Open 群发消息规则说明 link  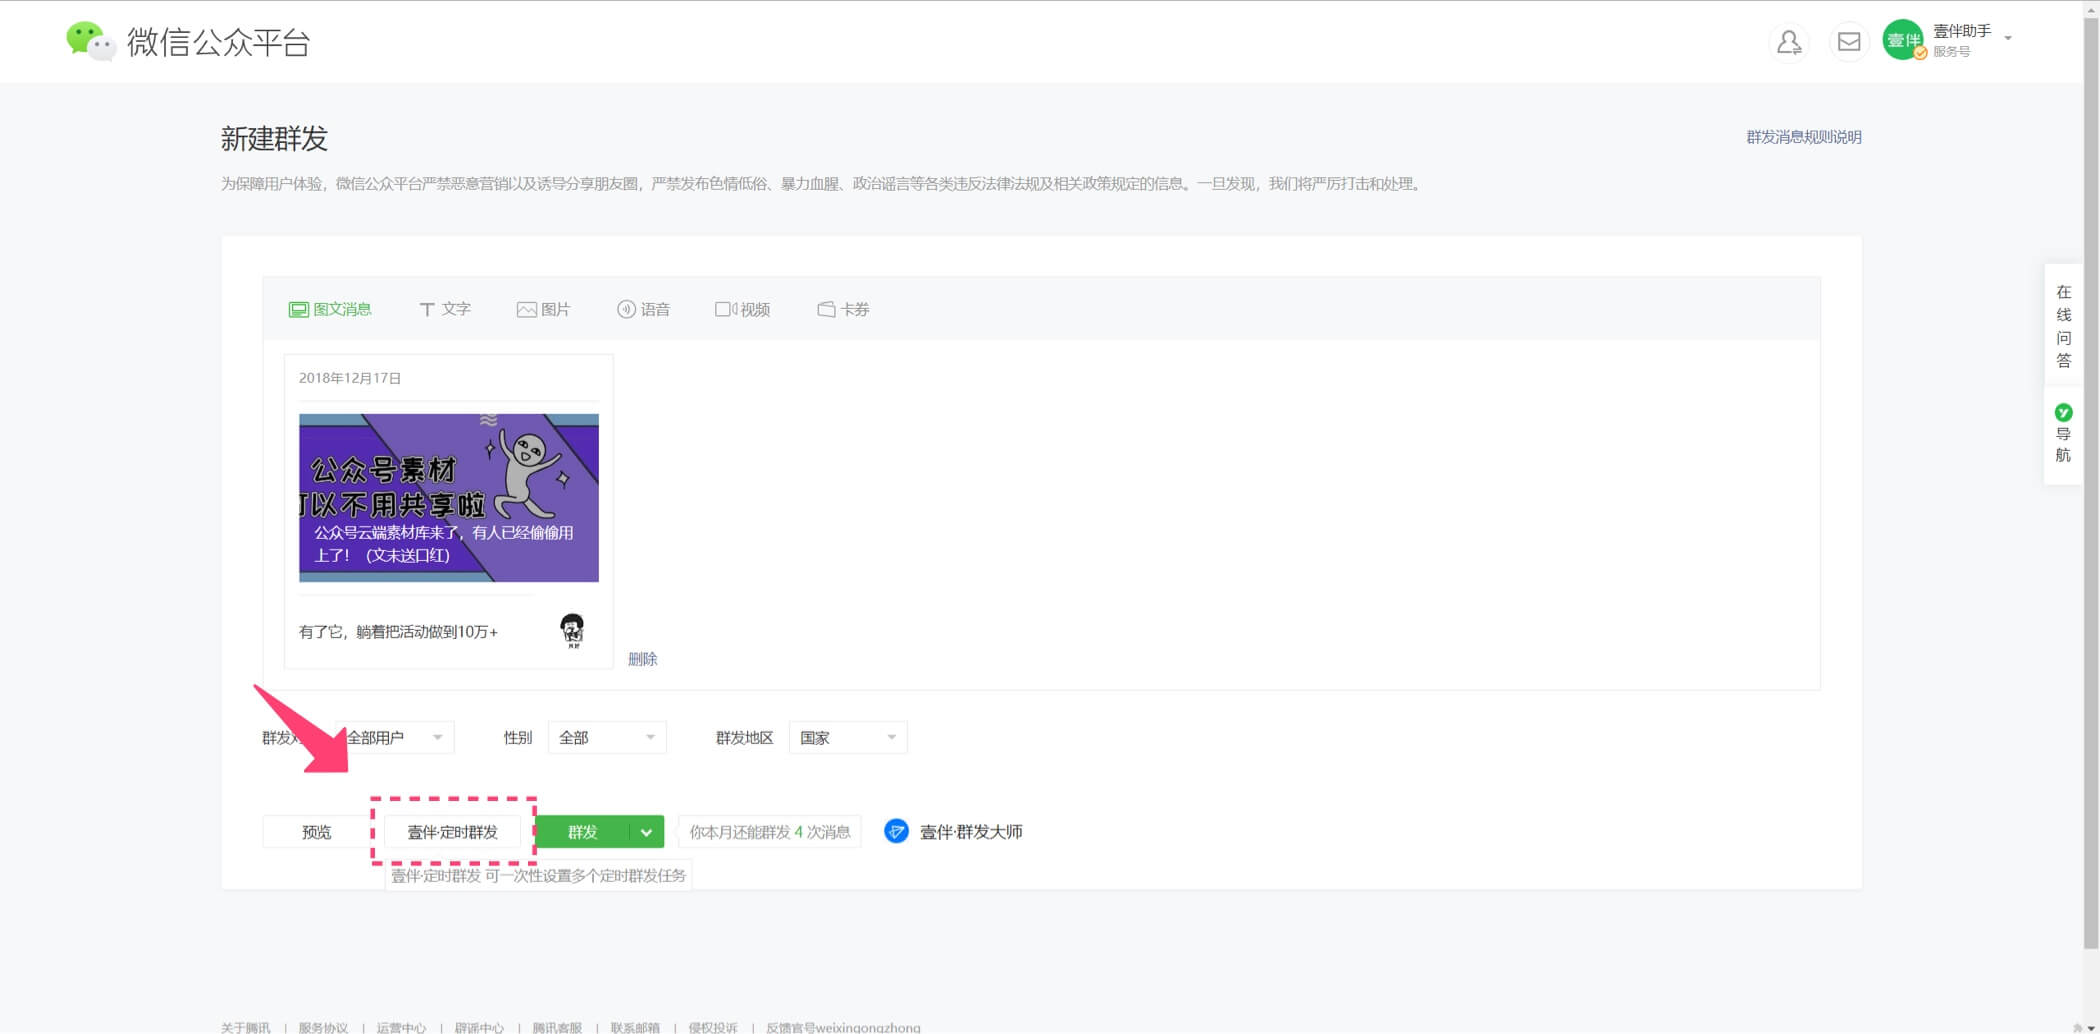1804,137
